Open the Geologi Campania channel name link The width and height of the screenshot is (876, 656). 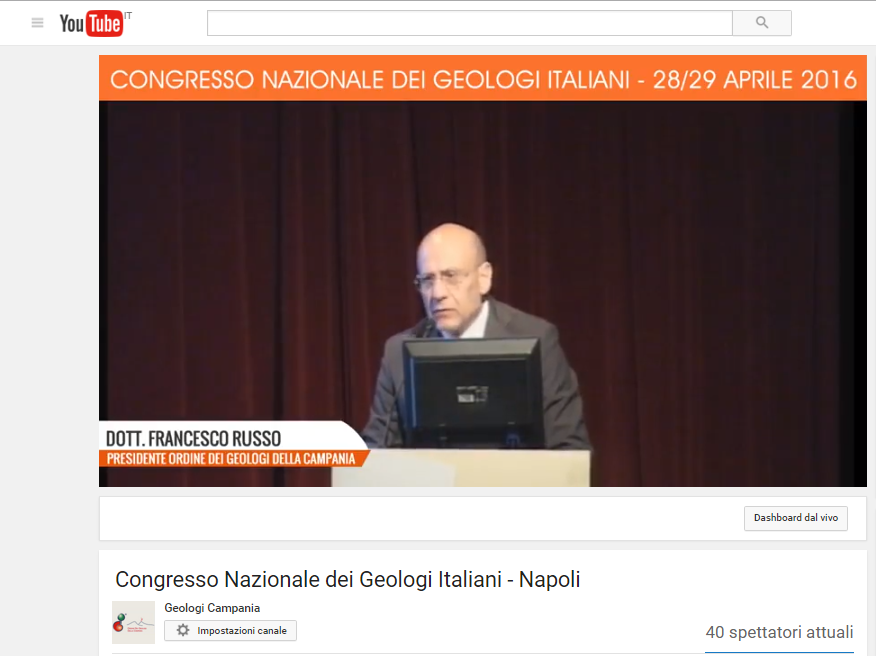[212, 608]
